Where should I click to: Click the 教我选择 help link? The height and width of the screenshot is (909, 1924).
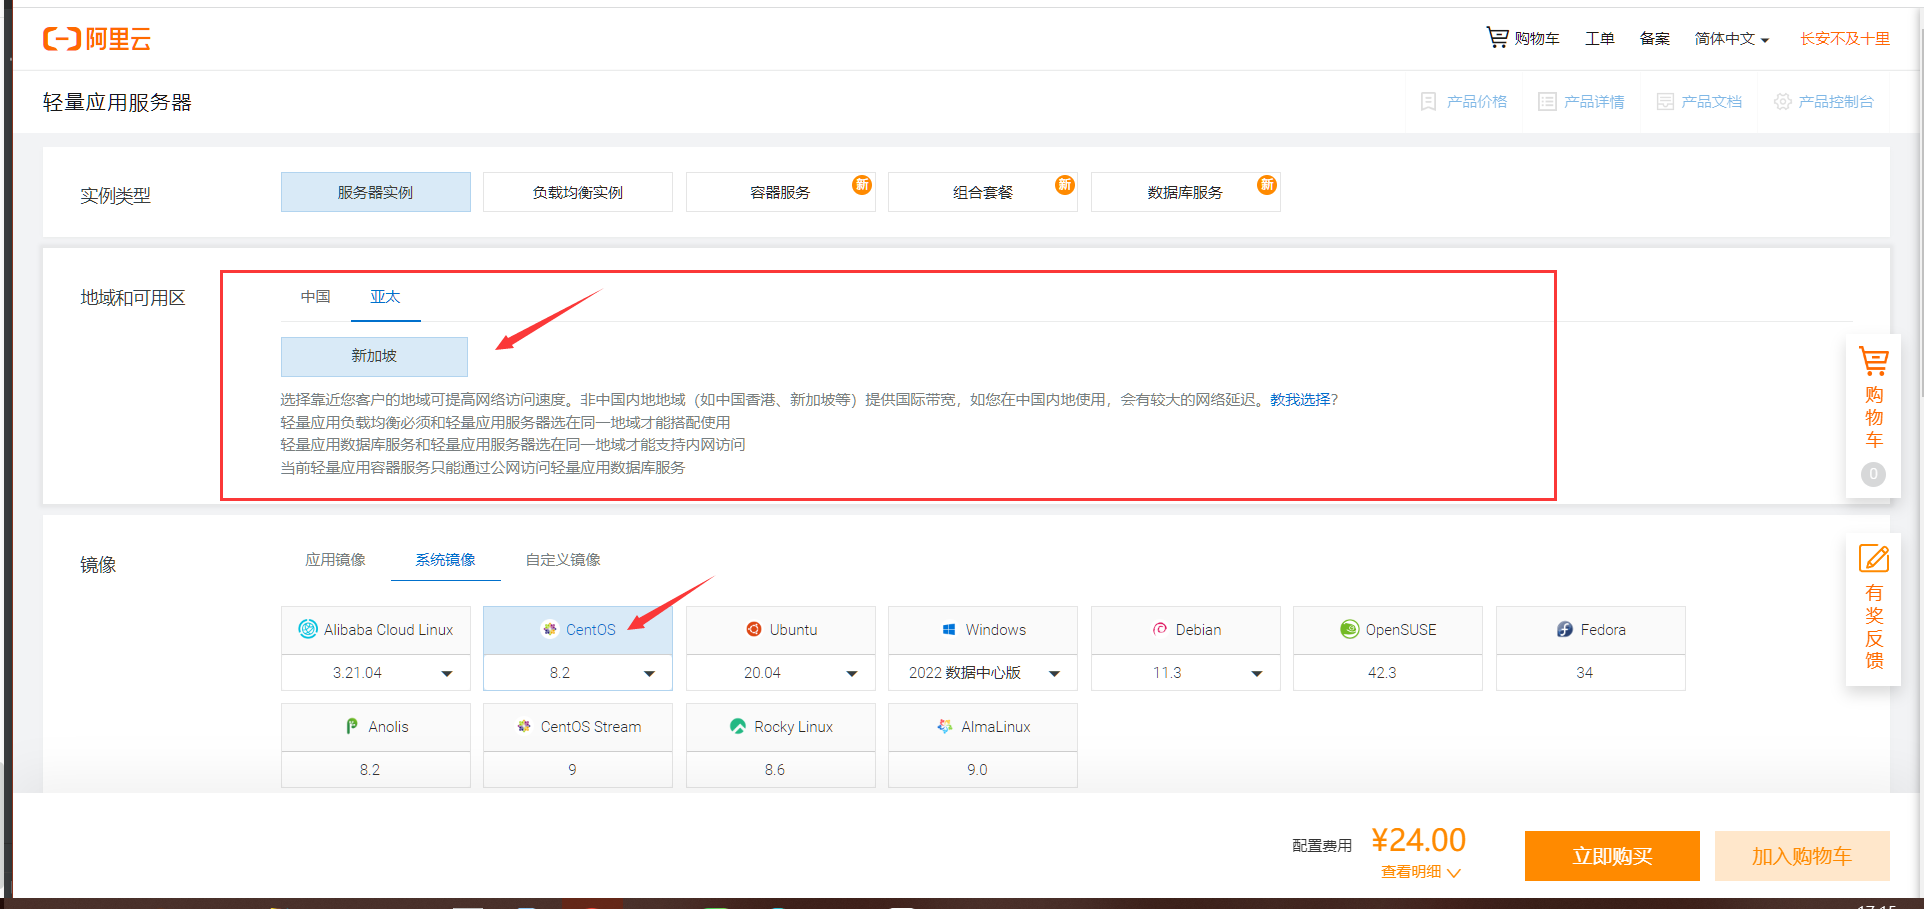tap(1300, 400)
